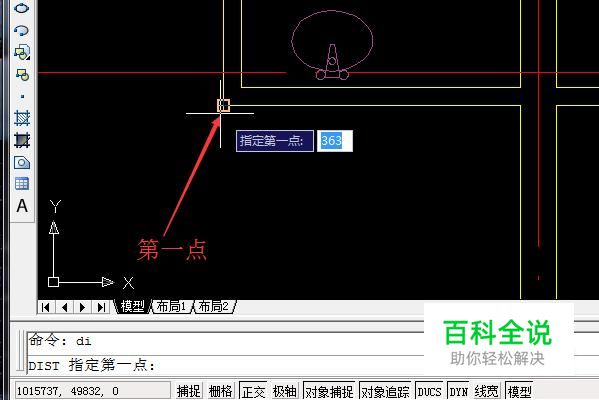Toggle 极轴 polar tracking
The image size is (599, 400).
pyautogui.click(x=285, y=391)
